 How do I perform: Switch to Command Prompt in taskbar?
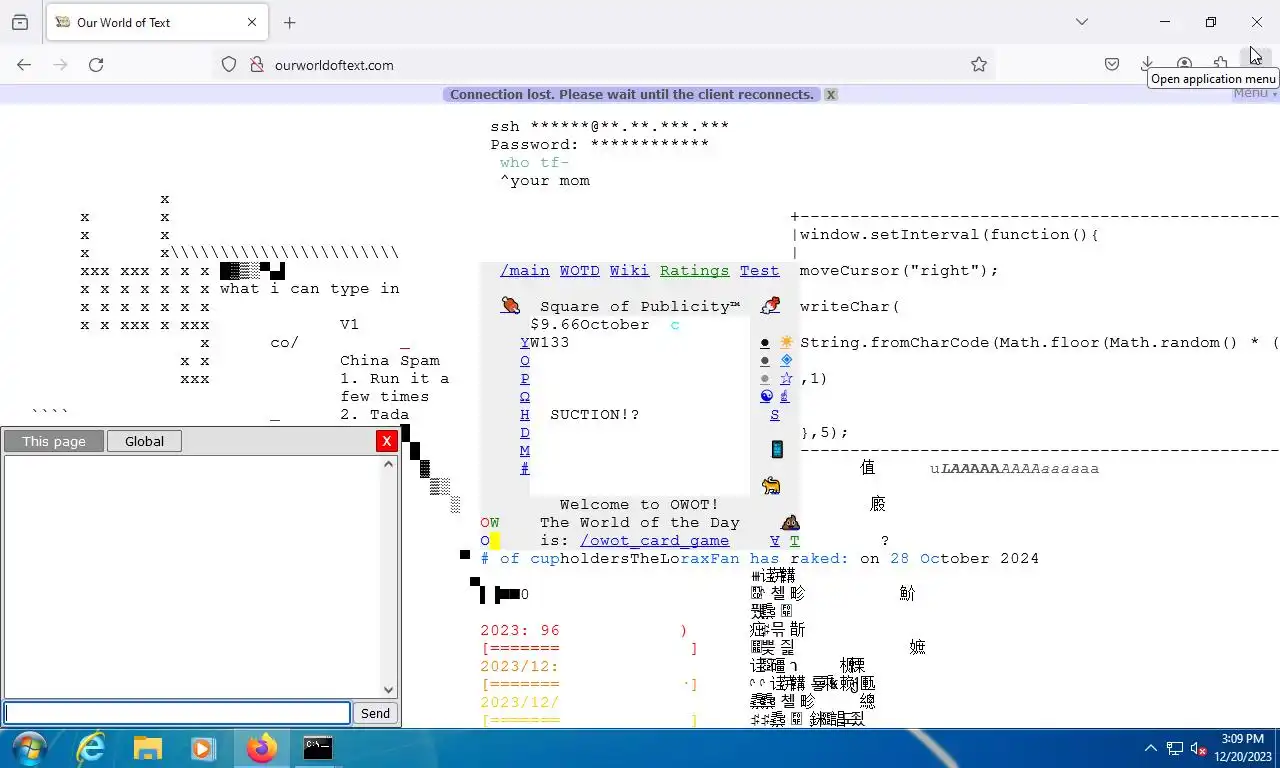(318, 748)
